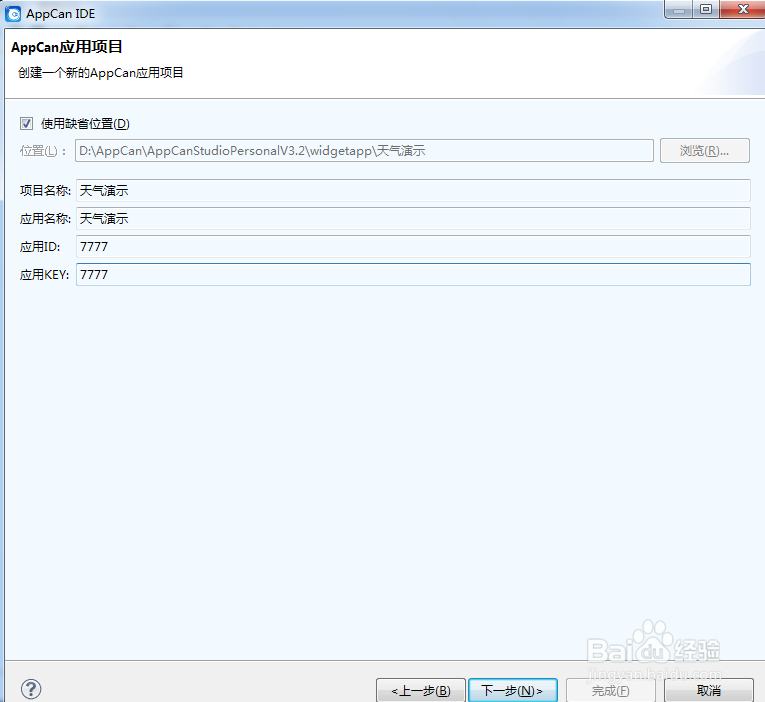Click the 完成(F) finish button
Viewport: 765px width, 702px height.
(x=610, y=690)
